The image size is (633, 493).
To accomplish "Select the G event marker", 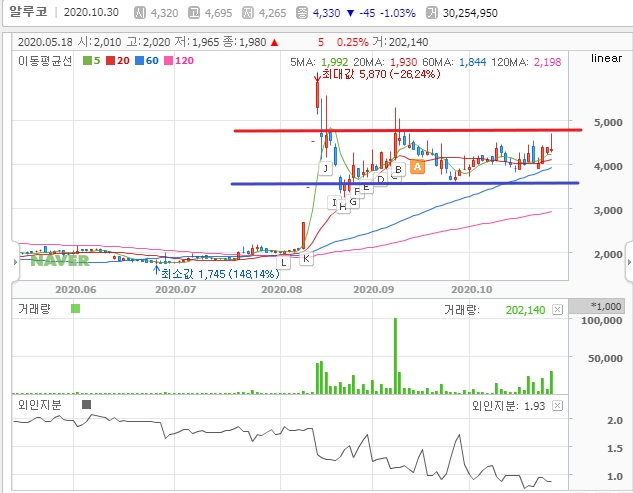I will 353,201.
